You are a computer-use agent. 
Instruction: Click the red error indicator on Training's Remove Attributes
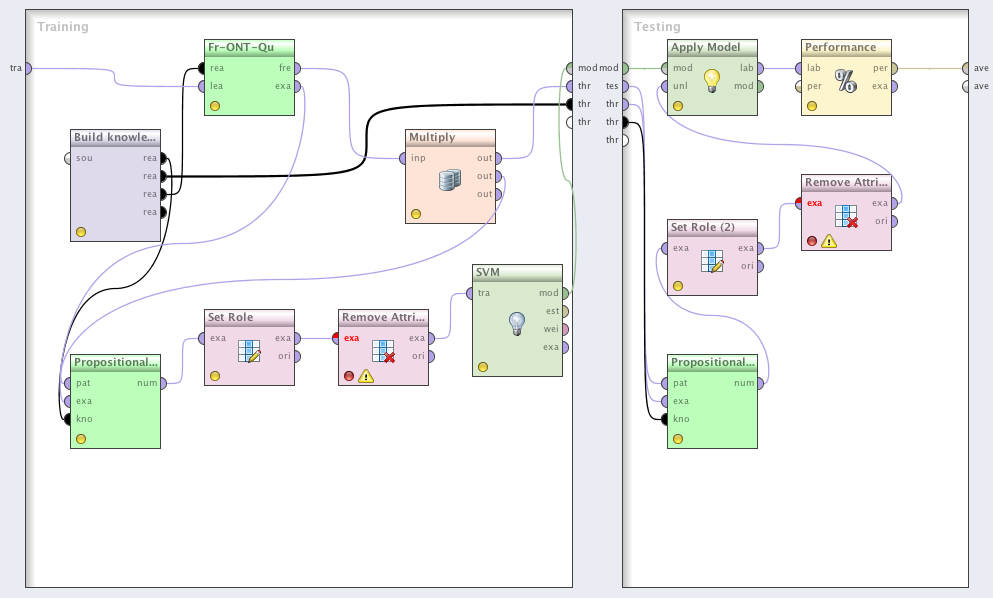(348, 377)
